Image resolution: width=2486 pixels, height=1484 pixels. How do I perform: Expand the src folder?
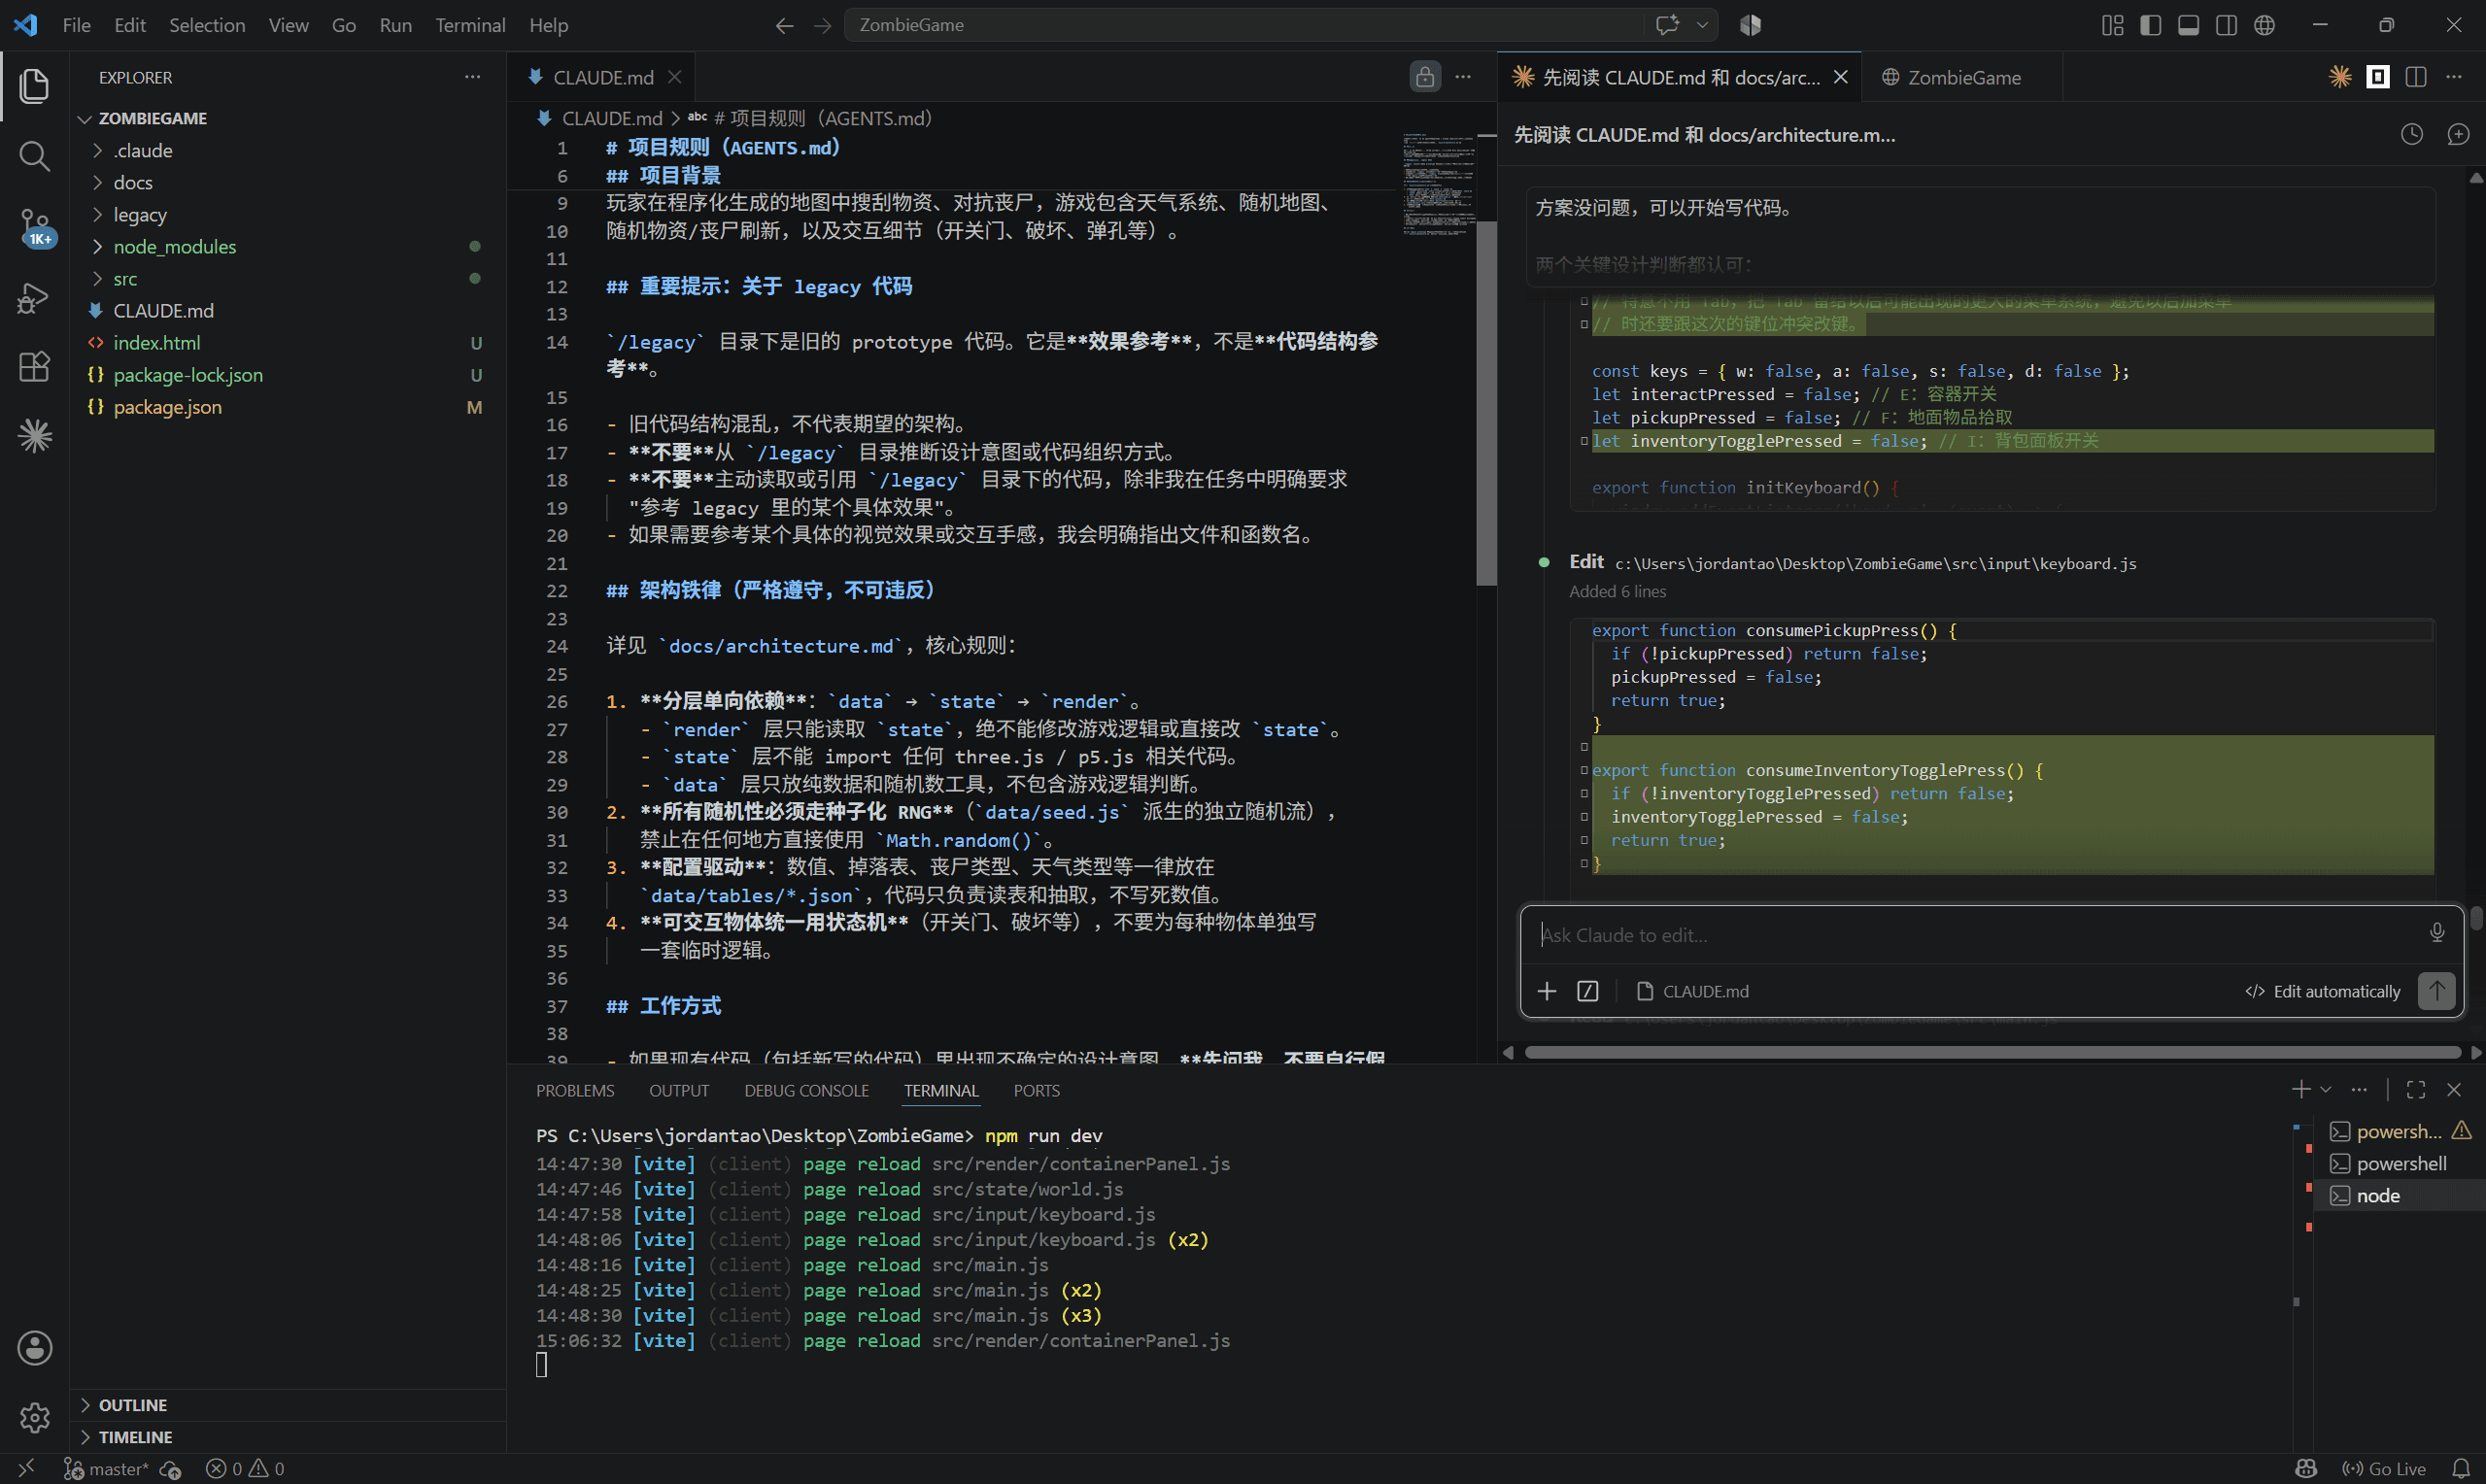click(x=288, y=278)
